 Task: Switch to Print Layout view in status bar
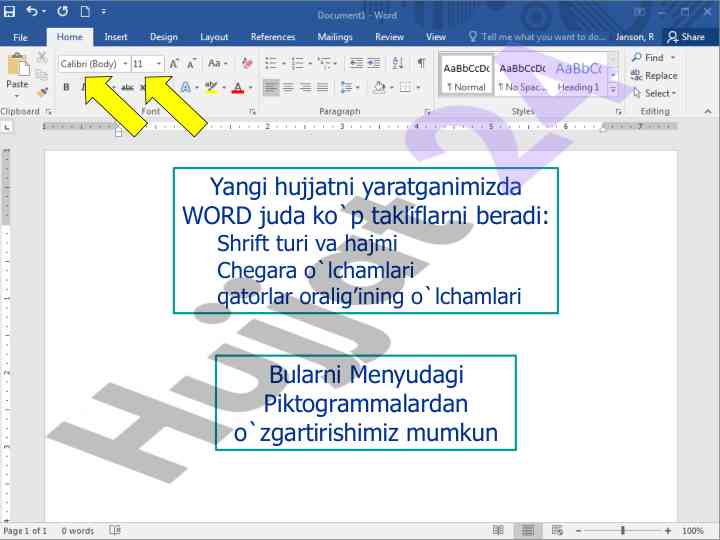(x=528, y=531)
